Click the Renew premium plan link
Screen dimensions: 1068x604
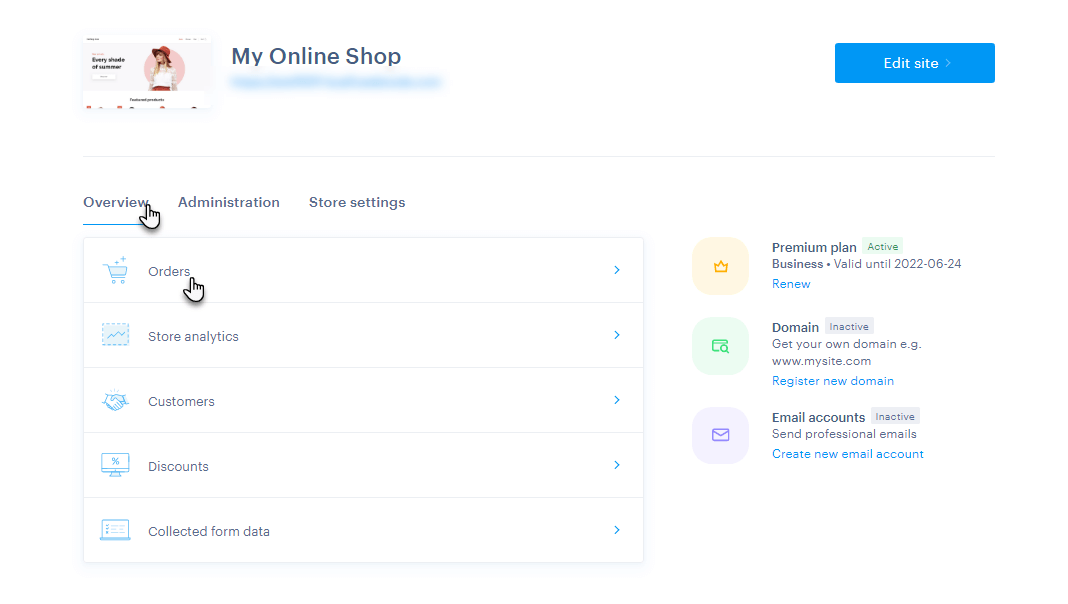coord(791,284)
